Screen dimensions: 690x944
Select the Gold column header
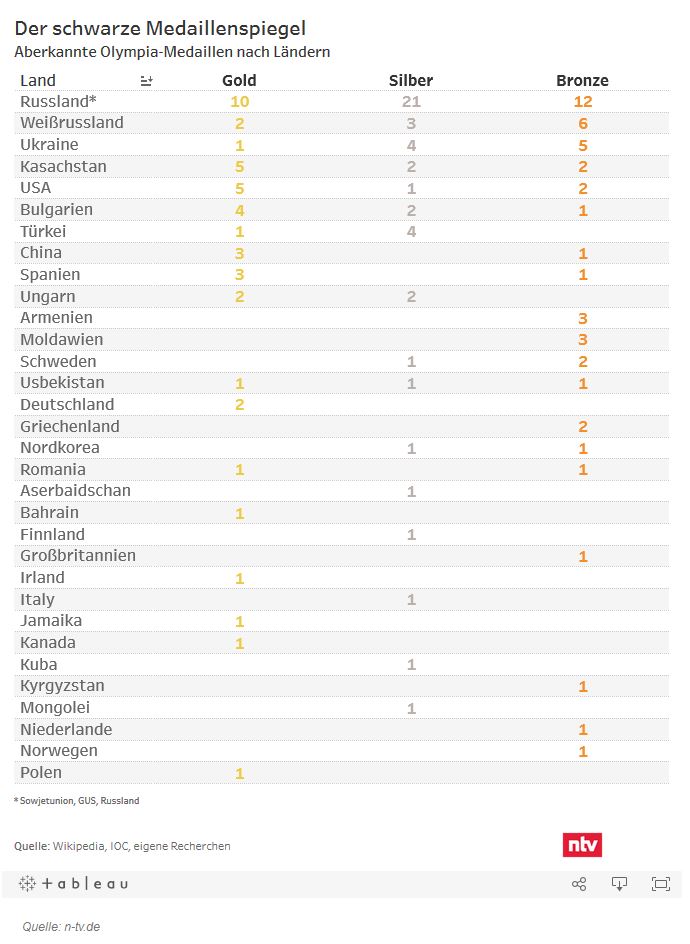(x=239, y=81)
